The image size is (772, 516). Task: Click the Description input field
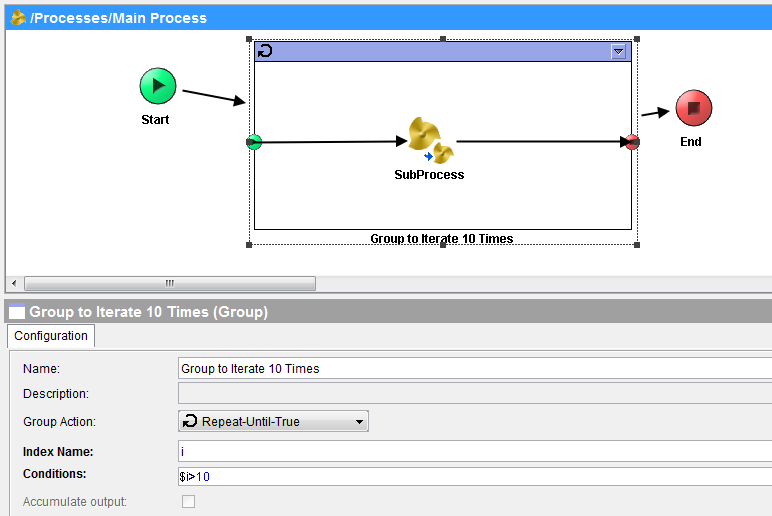pyautogui.click(x=475, y=393)
